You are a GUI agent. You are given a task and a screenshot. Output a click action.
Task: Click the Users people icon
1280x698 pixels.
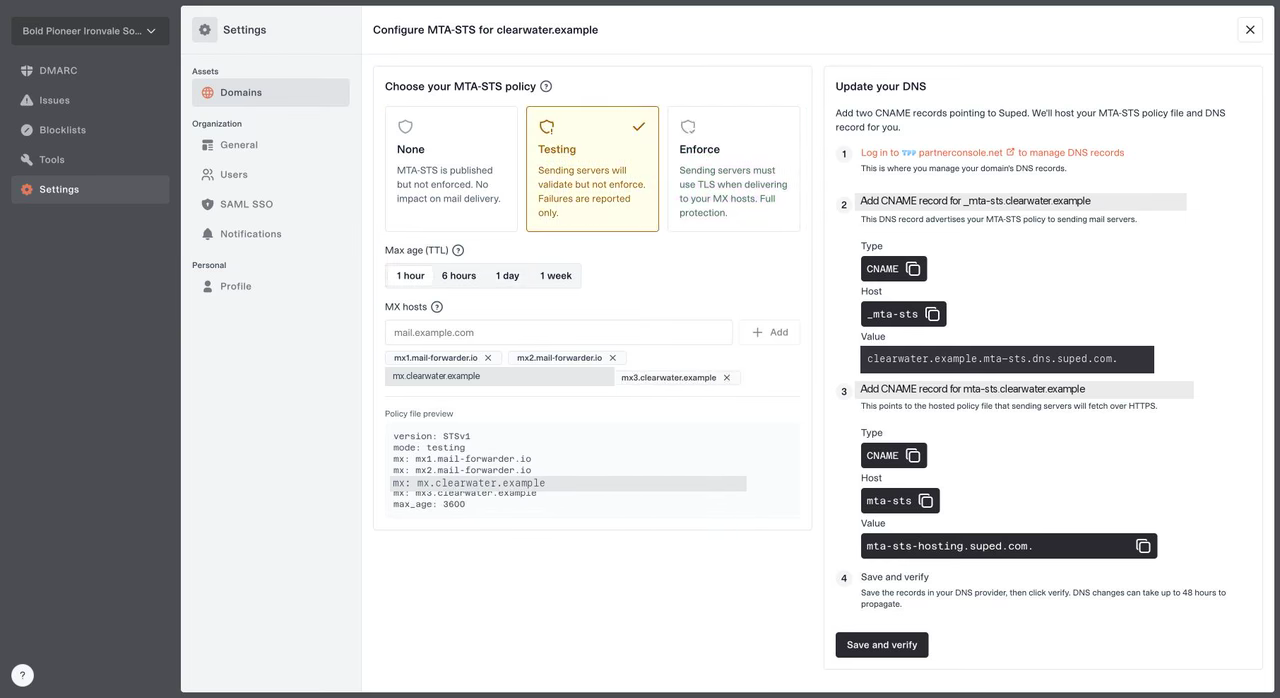point(208,174)
